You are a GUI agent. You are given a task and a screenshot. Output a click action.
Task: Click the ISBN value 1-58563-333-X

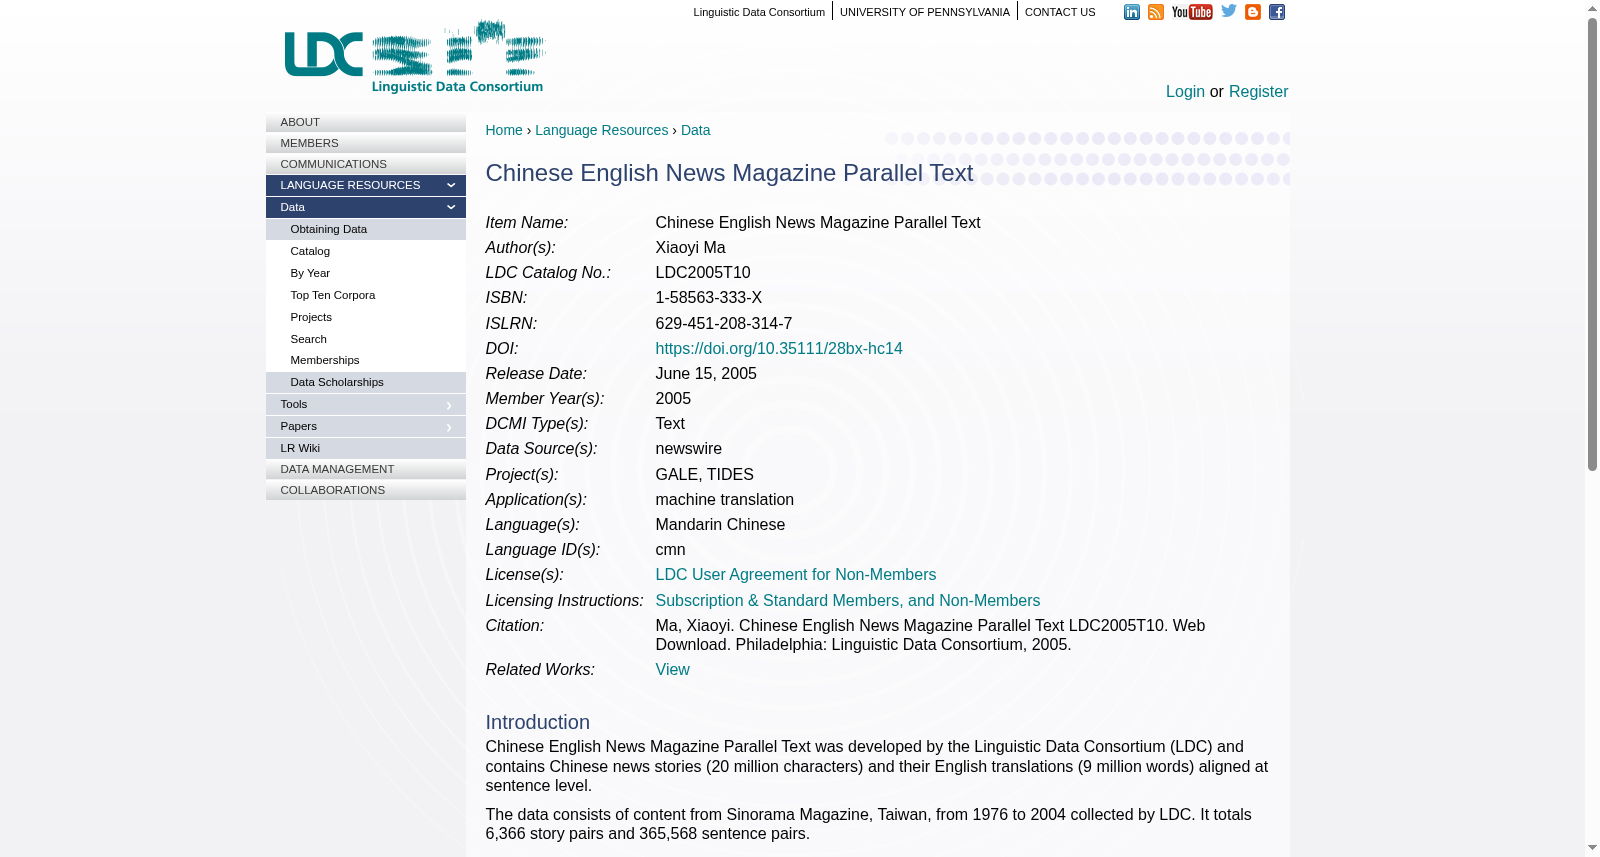pos(709,297)
